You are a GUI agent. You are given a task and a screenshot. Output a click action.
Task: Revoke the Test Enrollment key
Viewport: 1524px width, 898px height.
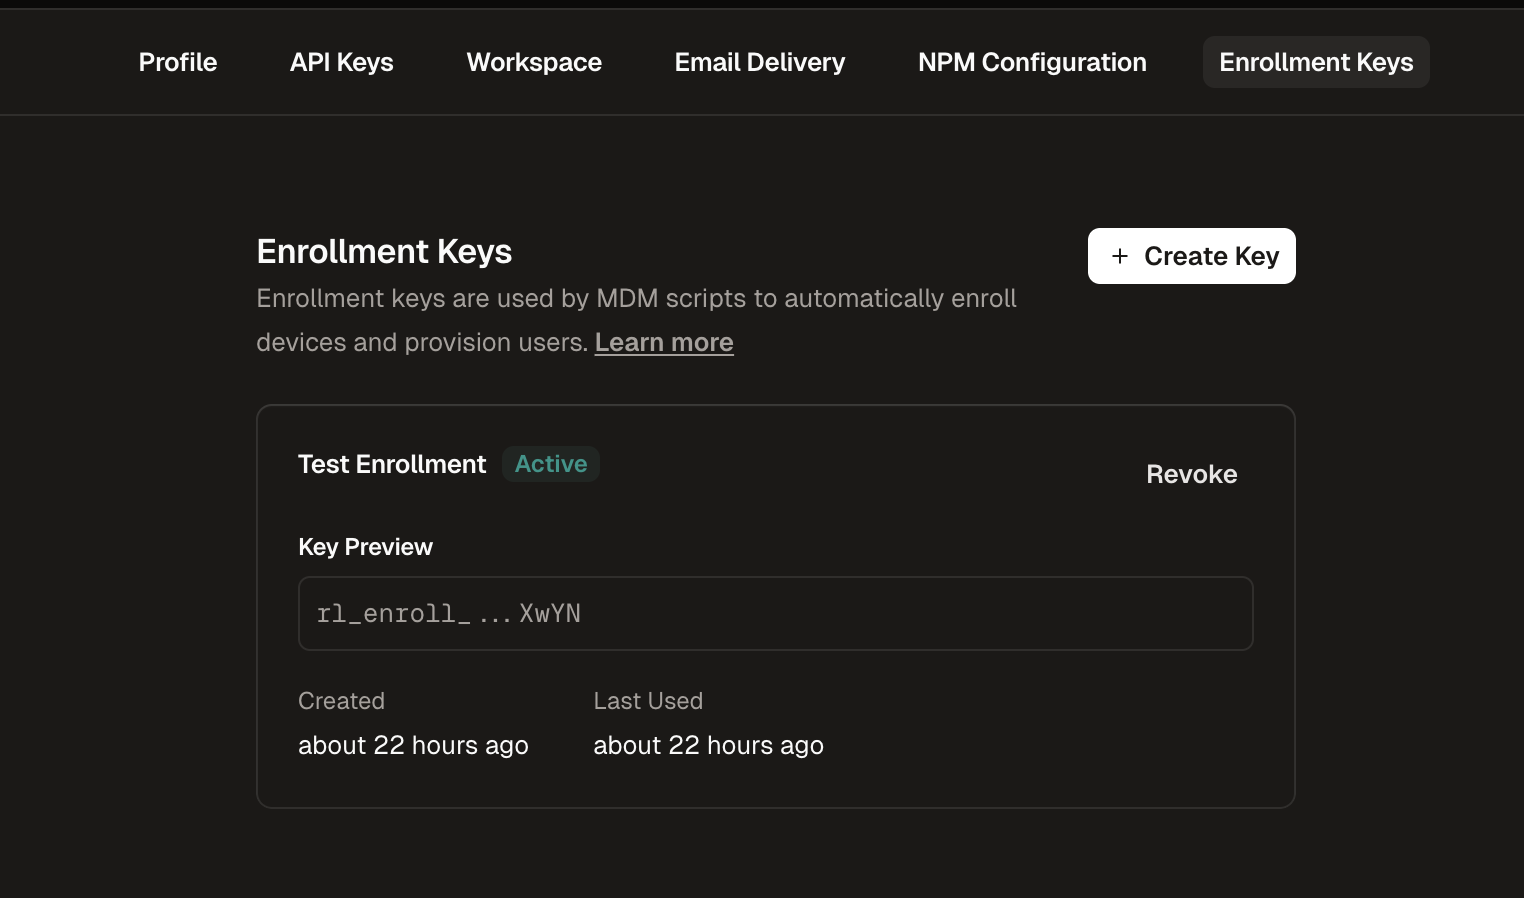click(1191, 474)
